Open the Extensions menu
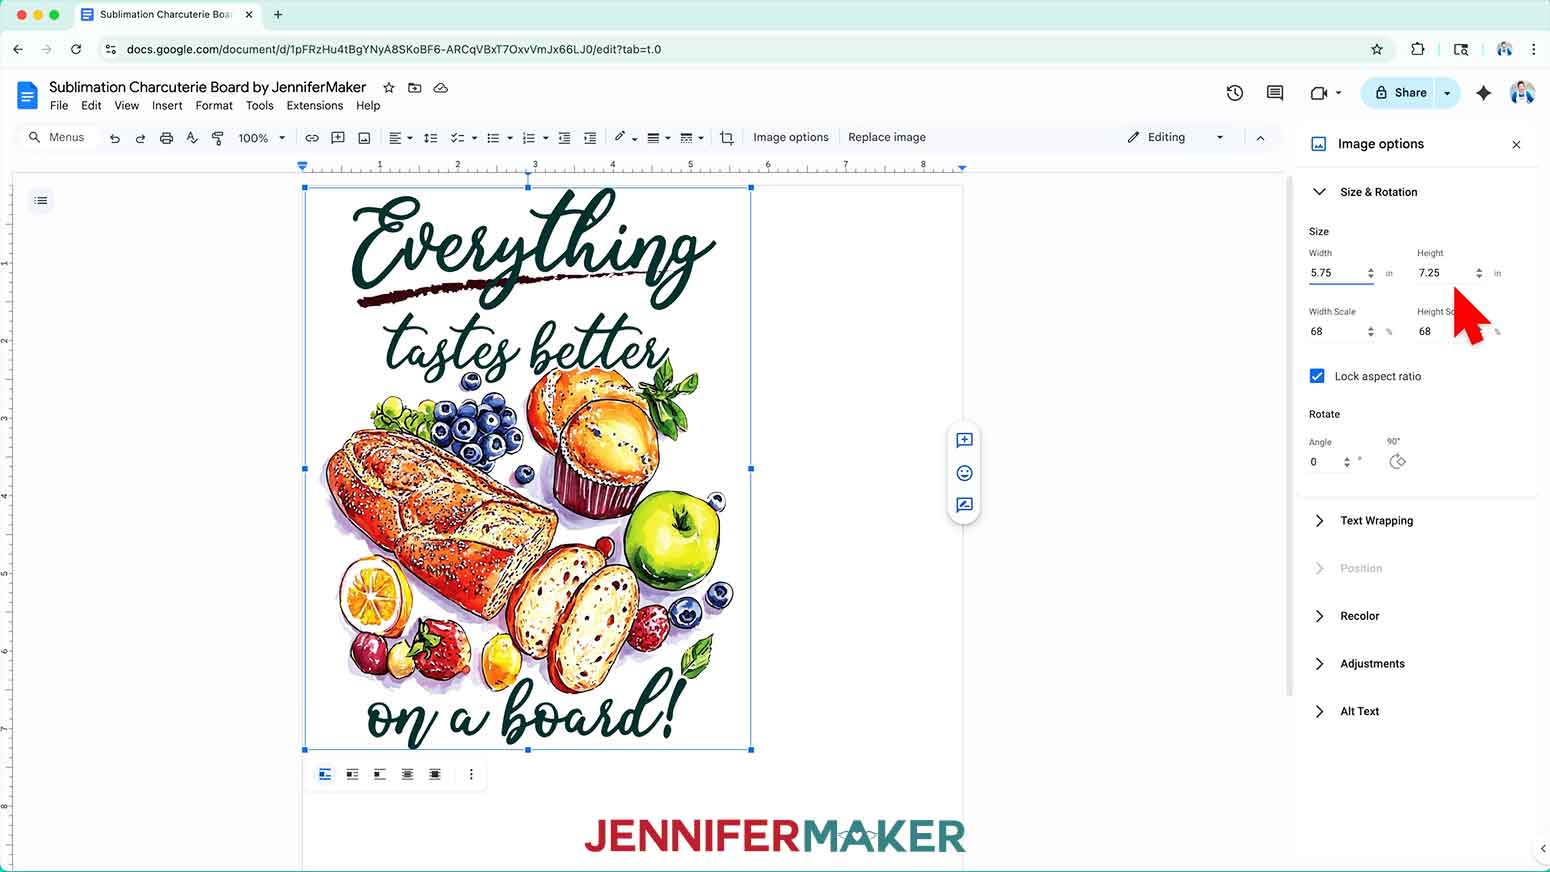This screenshot has height=872, width=1550. coord(314,106)
